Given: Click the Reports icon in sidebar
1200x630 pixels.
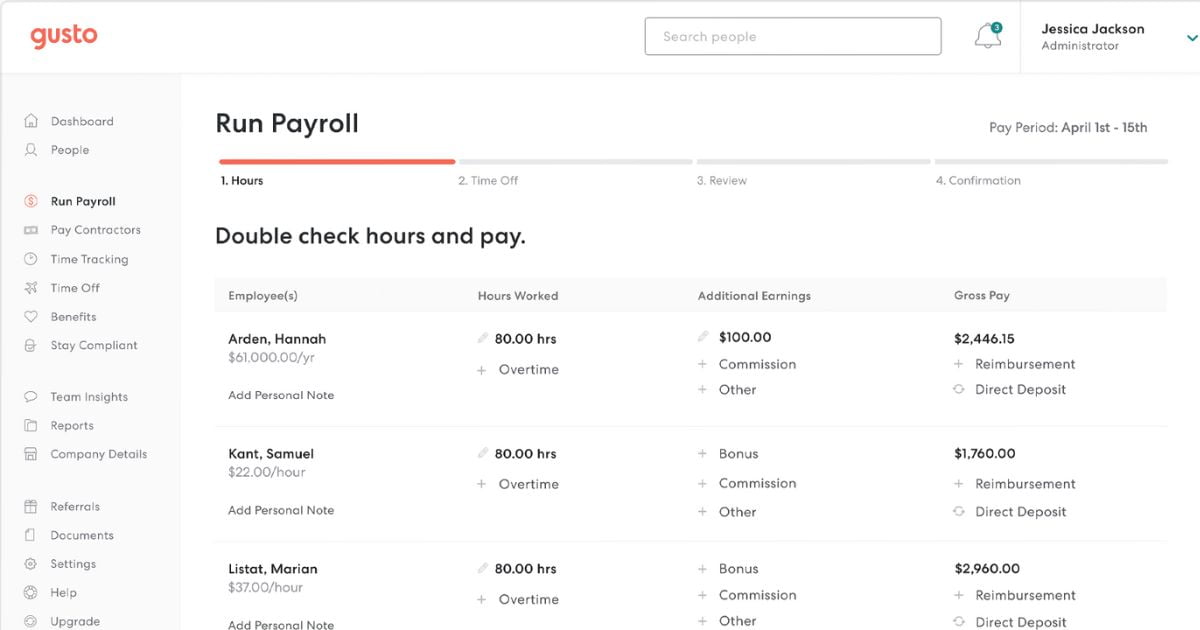Looking at the screenshot, I should [x=31, y=425].
